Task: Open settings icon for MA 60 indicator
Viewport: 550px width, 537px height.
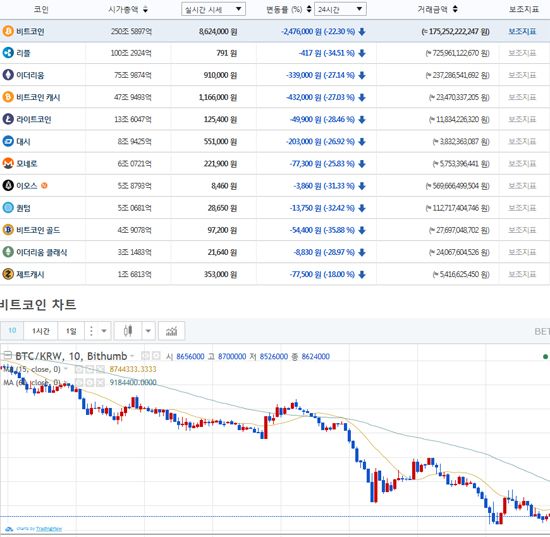Action: pos(90,382)
